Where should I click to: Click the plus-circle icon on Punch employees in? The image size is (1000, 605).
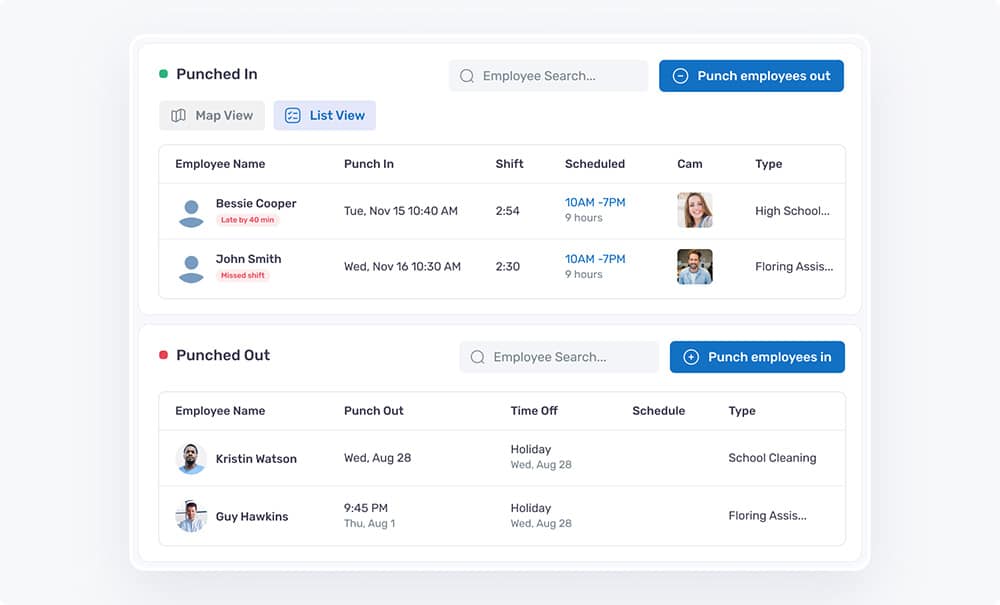point(691,357)
